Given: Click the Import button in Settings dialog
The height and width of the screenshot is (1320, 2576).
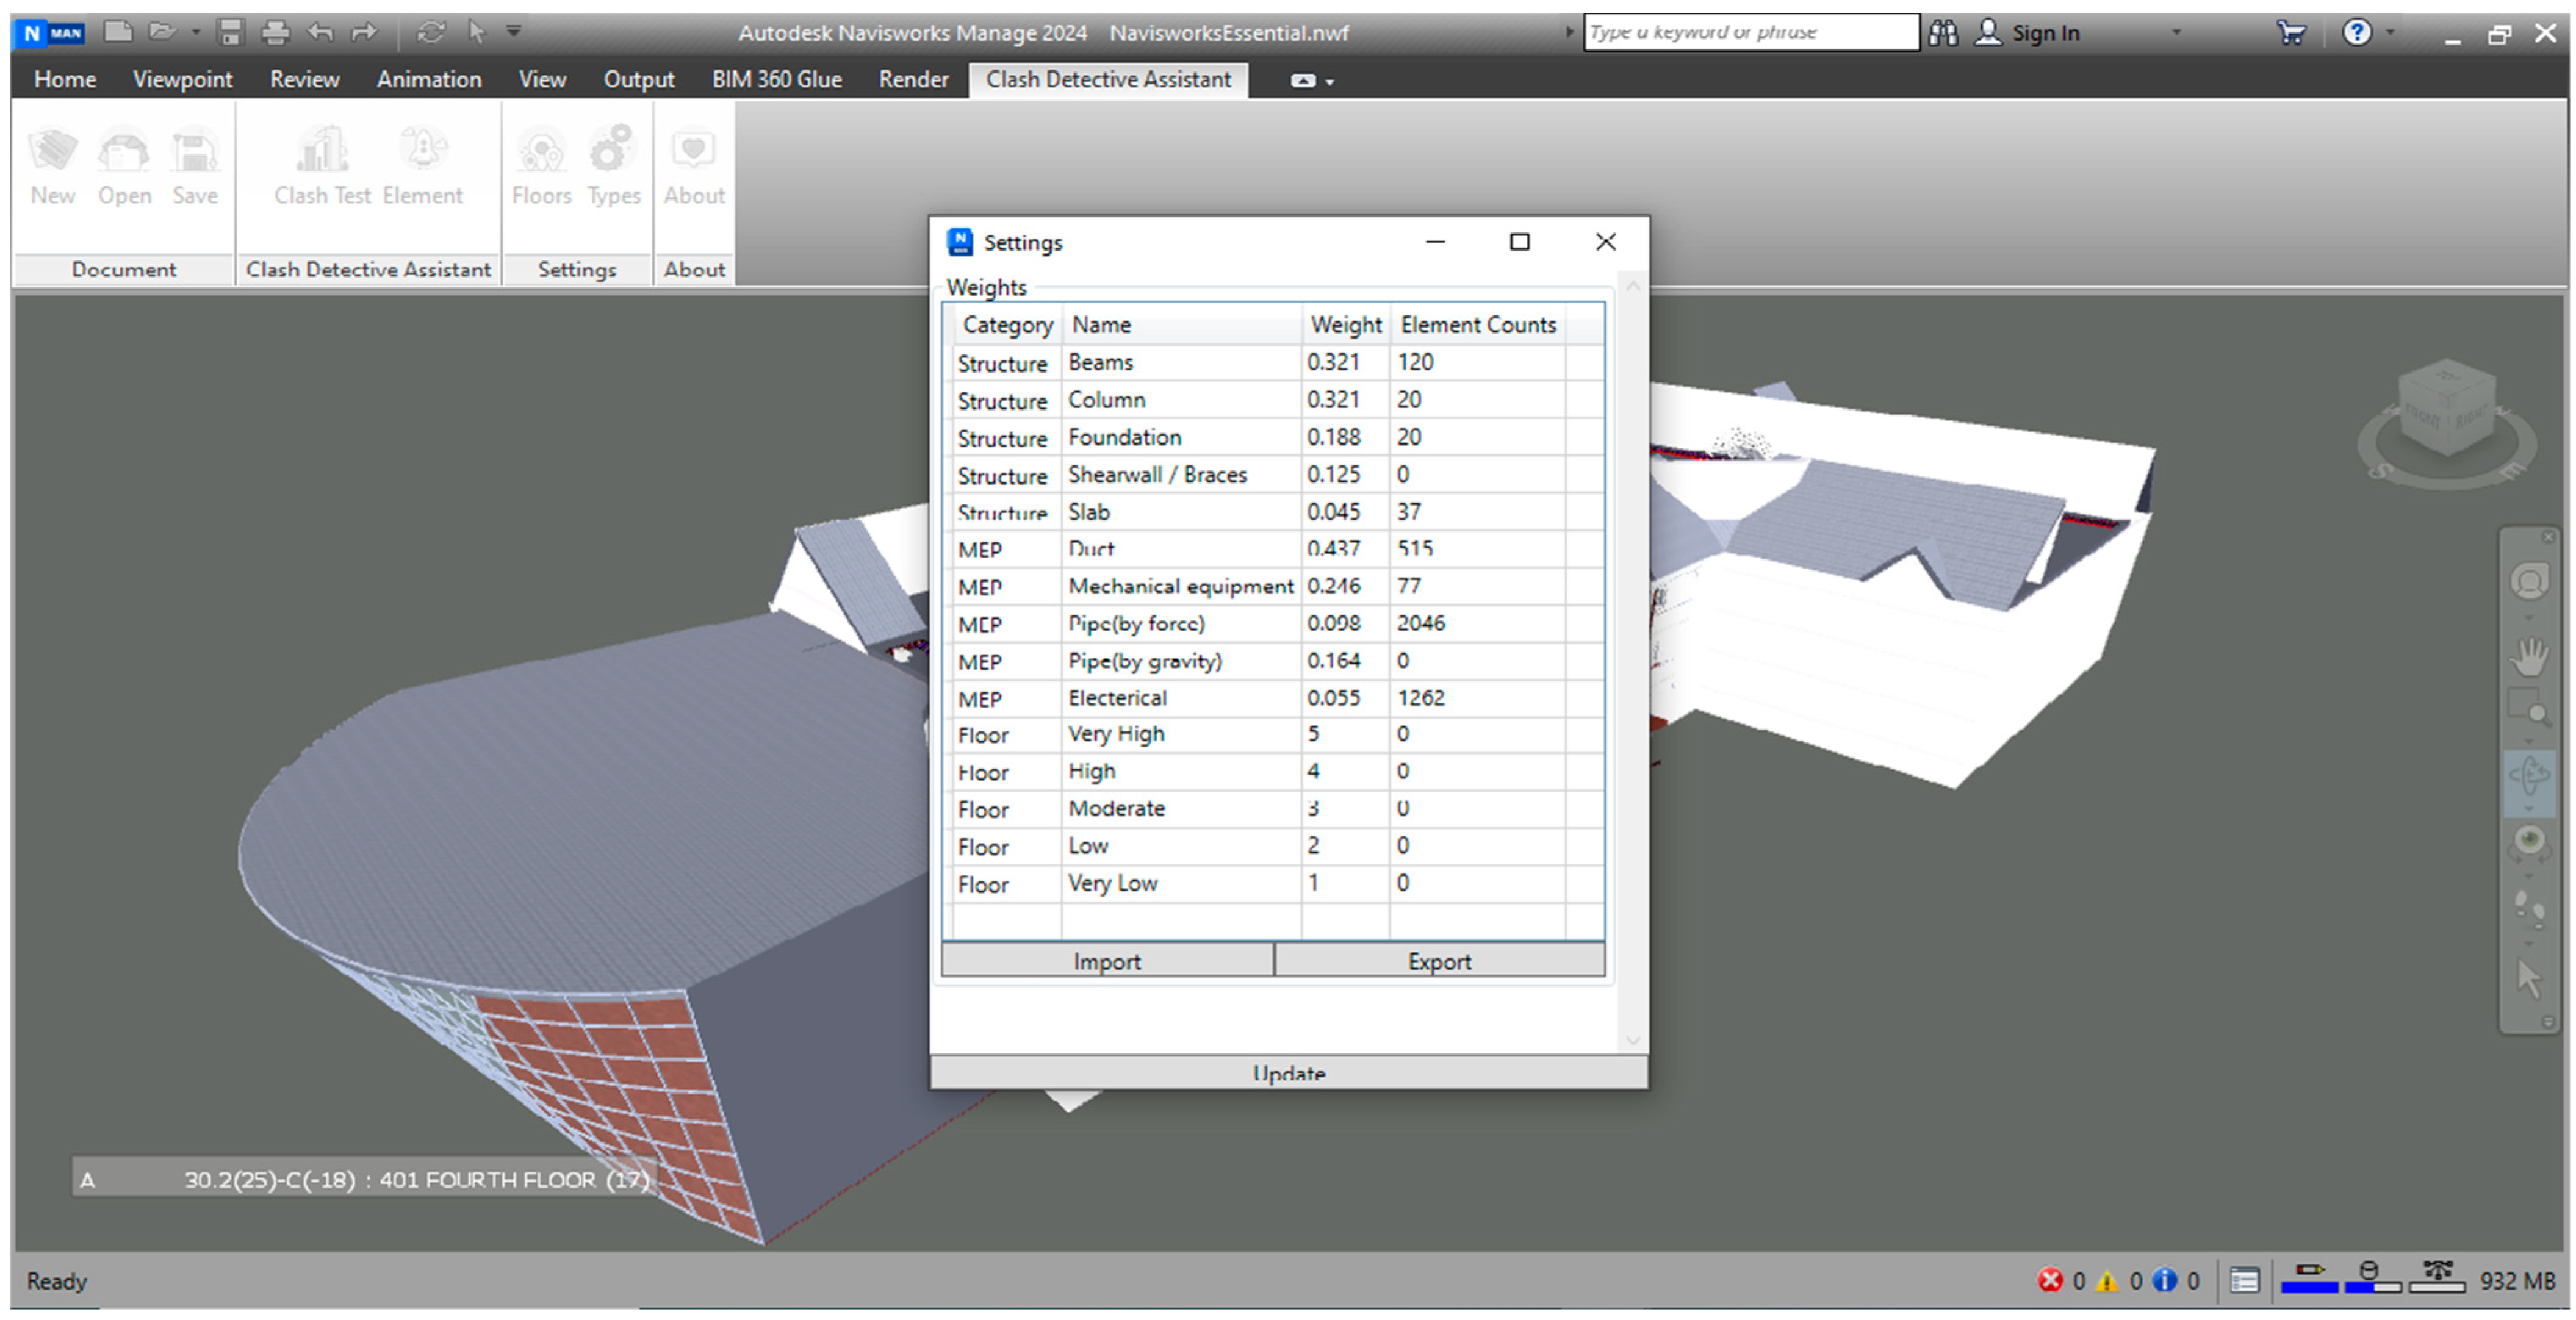Looking at the screenshot, I should point(1107,960).
